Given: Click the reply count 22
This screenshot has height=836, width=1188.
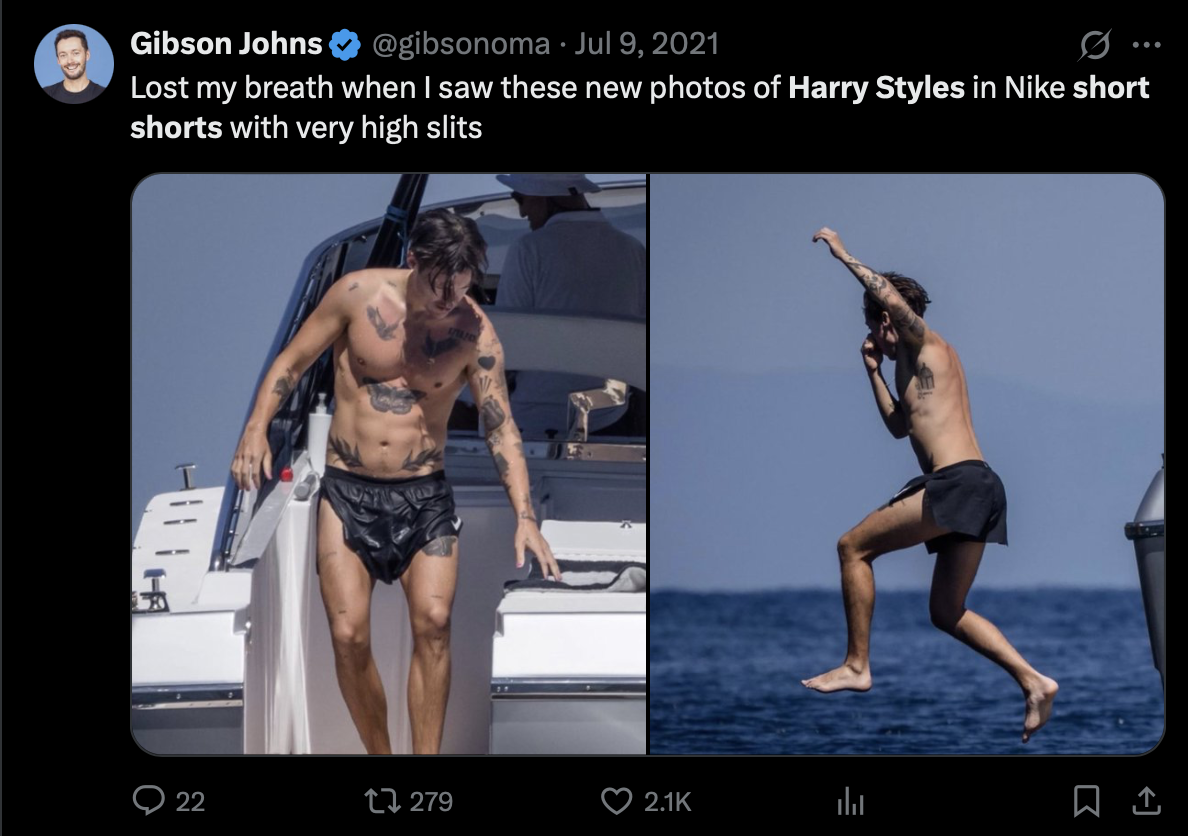Looking at the screenshot, I should [x=190, y=801].
